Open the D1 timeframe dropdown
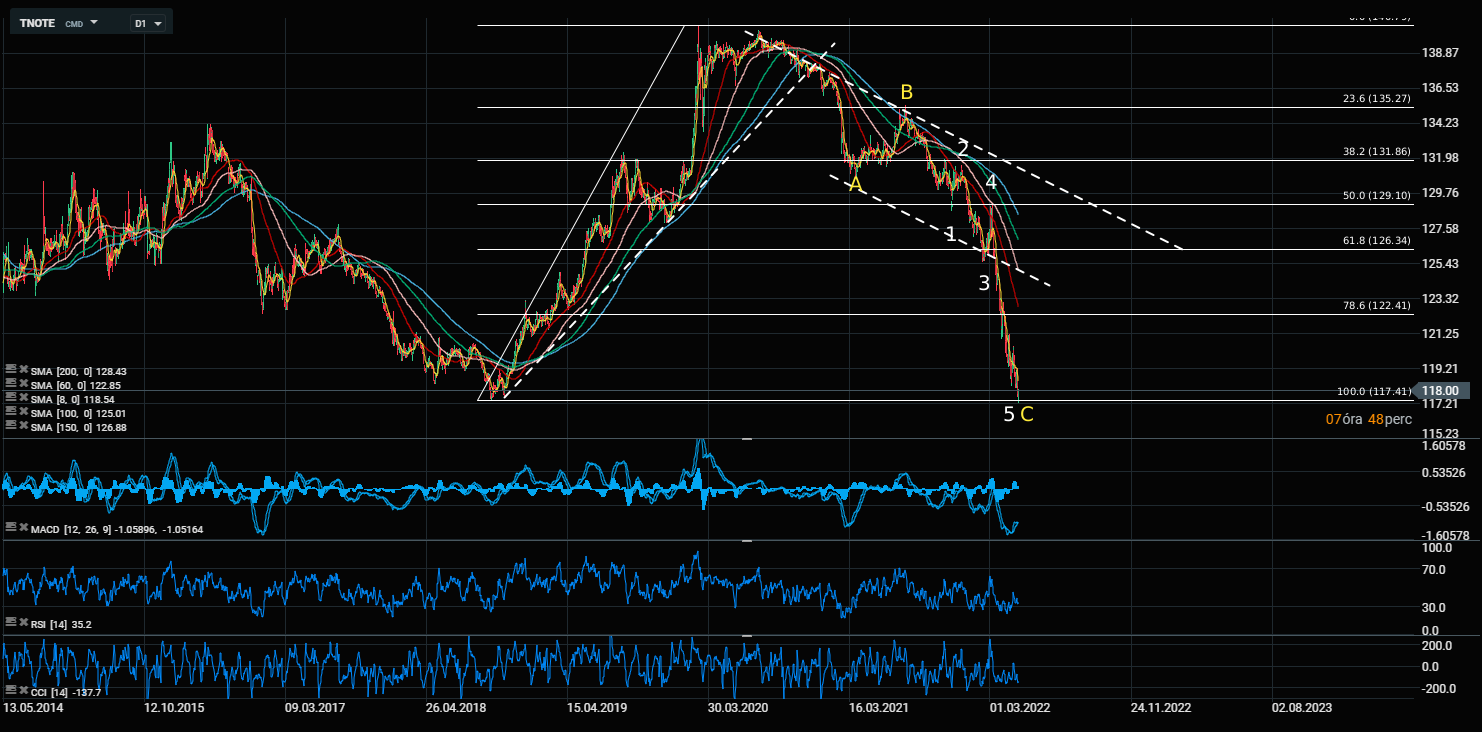Viewport: 1482px width, 732px height. coord(150,22)
